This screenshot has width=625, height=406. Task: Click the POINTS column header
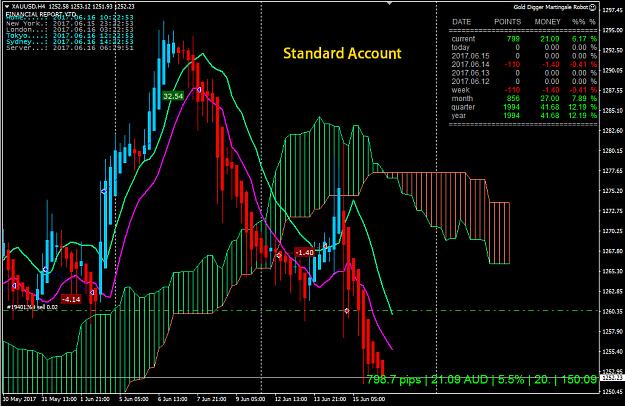click(x=507, y=22)
